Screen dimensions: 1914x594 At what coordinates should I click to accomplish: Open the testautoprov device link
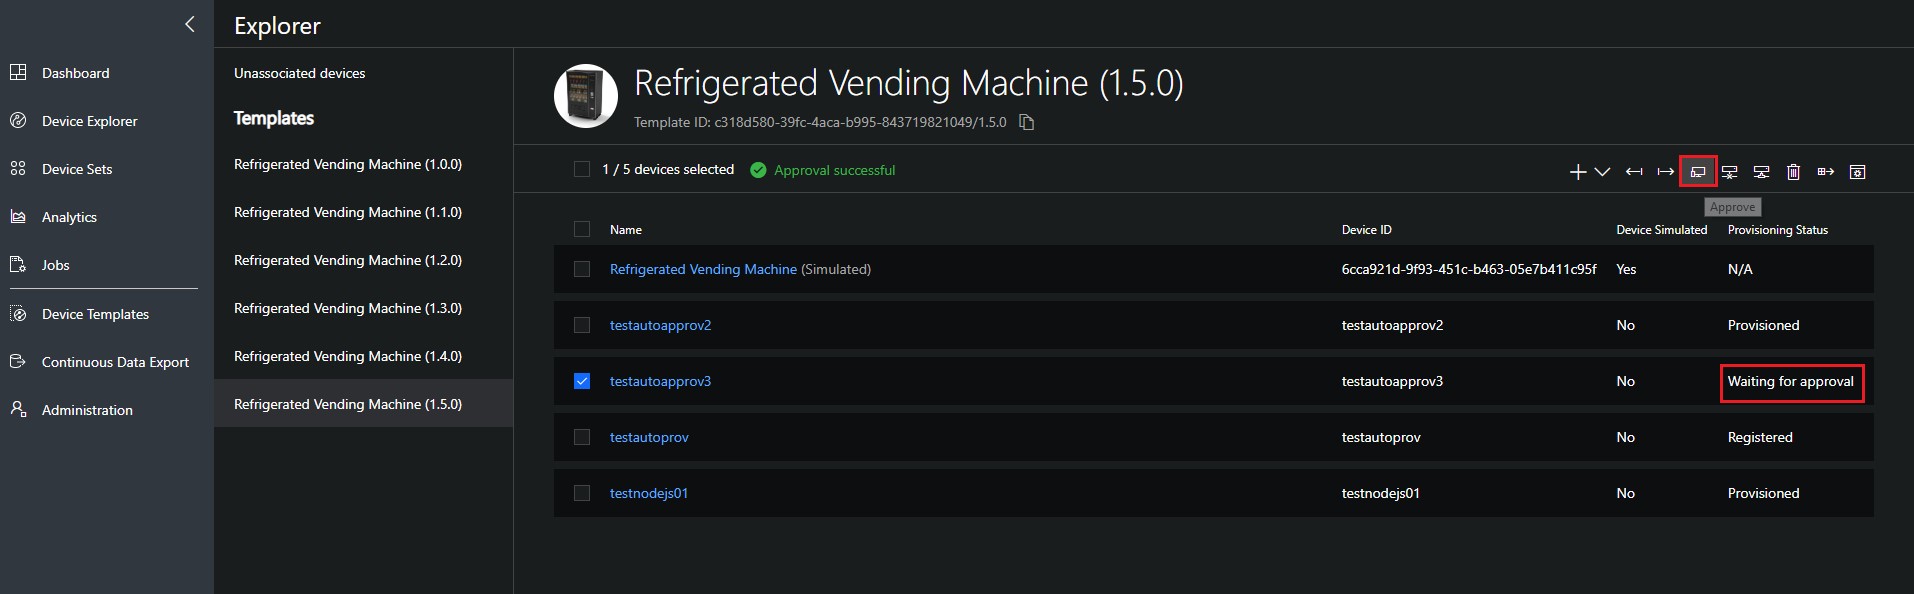coord(649,437)
